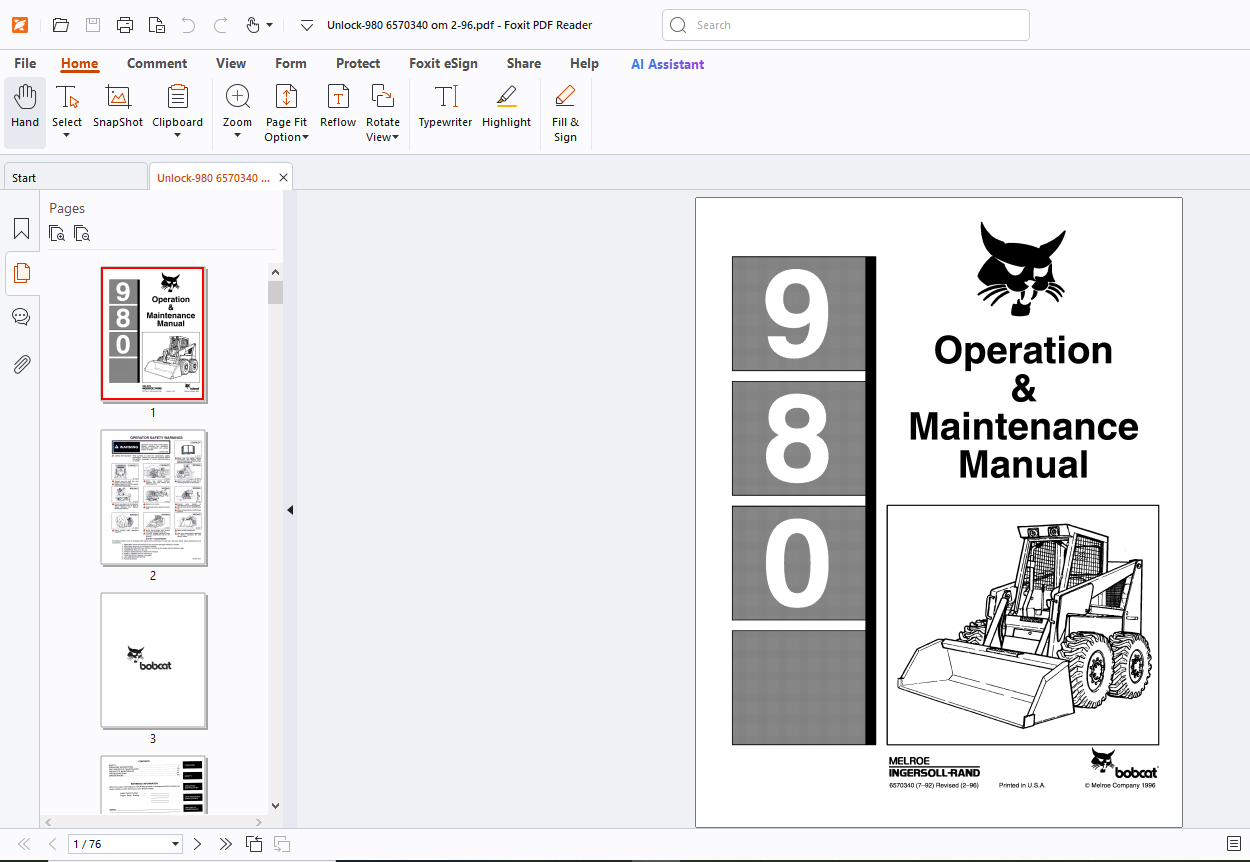
Task: Go to previous page arrow
Action: click(x=52, y=844)
